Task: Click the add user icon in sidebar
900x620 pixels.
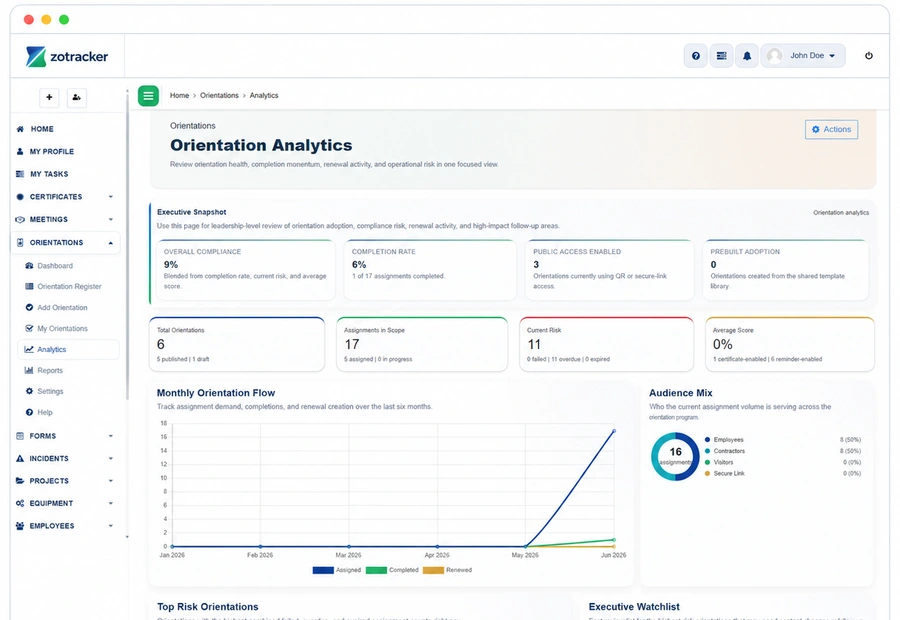Action: (x=76, y=97)
